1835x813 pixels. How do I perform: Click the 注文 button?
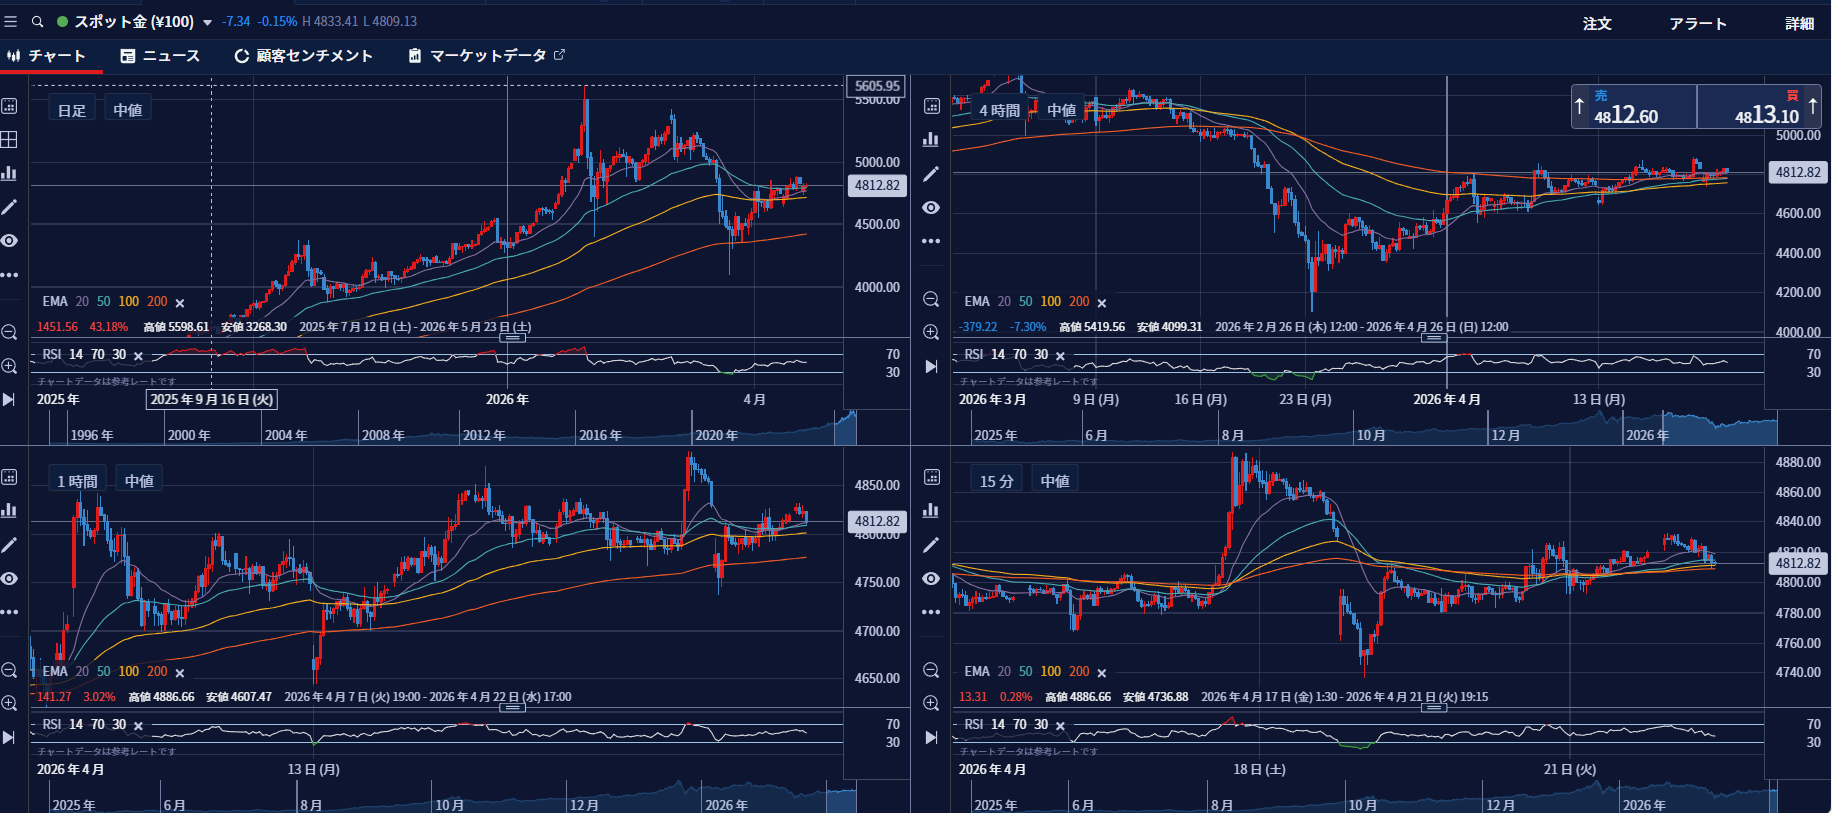click(x=1597, y=23)
